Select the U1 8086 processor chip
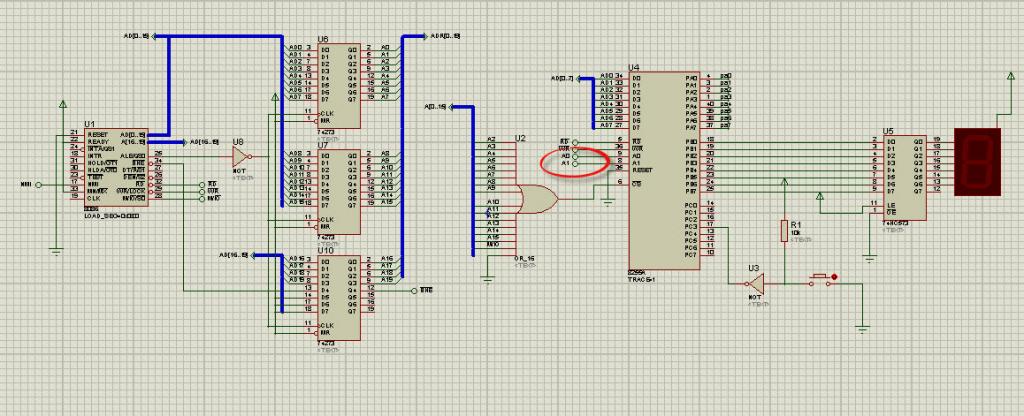 click(x=116, y=167)
